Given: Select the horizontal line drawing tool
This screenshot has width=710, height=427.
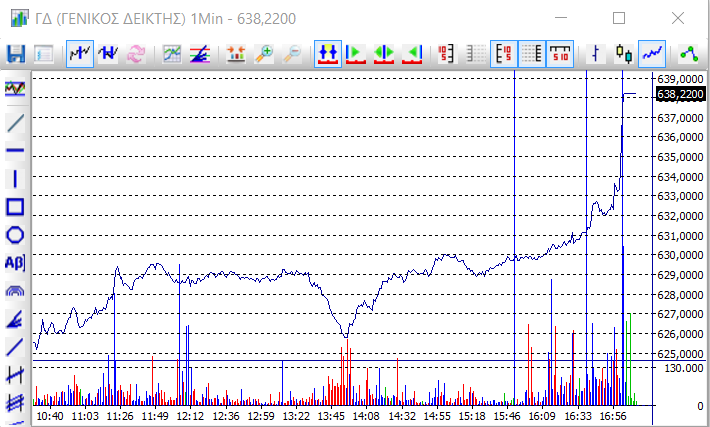Looking at the screenshot, I should pyautogui.click(x=15, y=150).
